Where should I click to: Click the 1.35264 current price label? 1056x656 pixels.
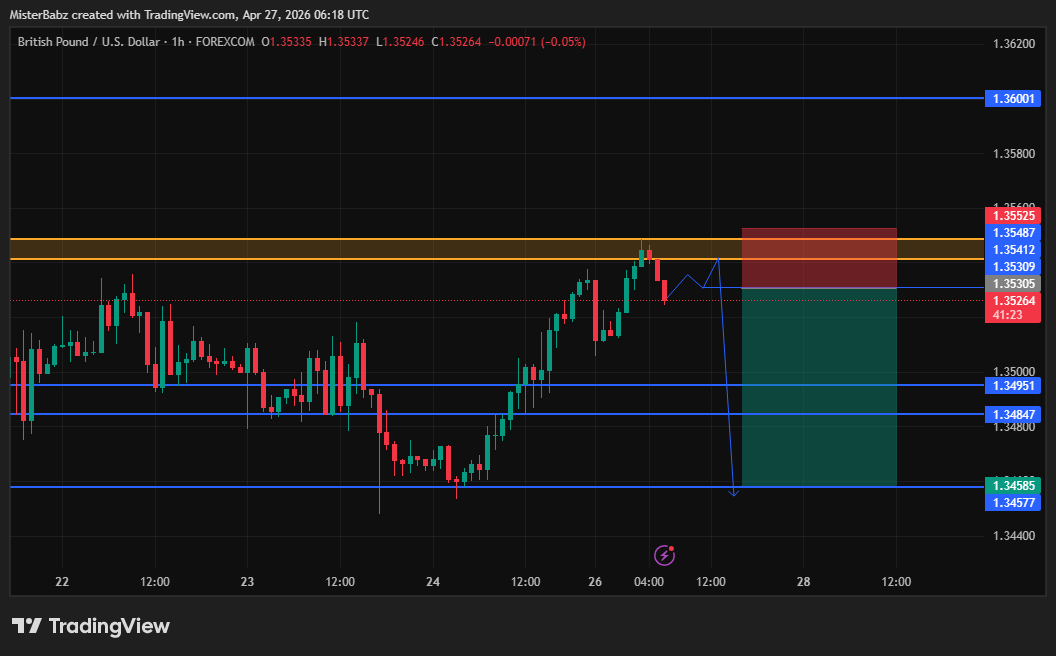1012,300
